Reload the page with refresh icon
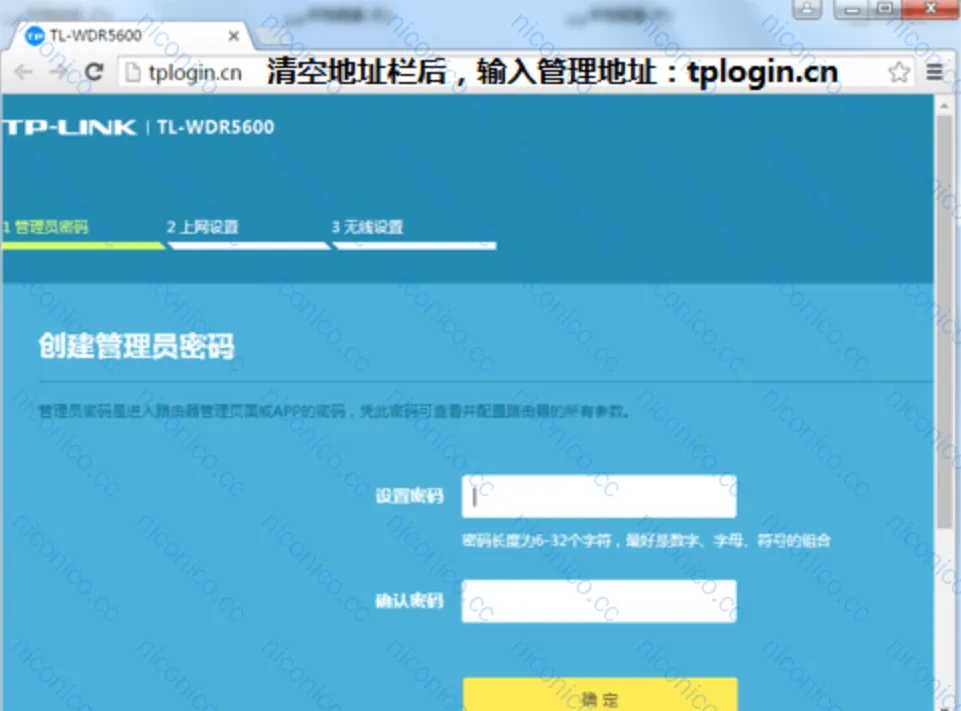 tap(94, 72)
